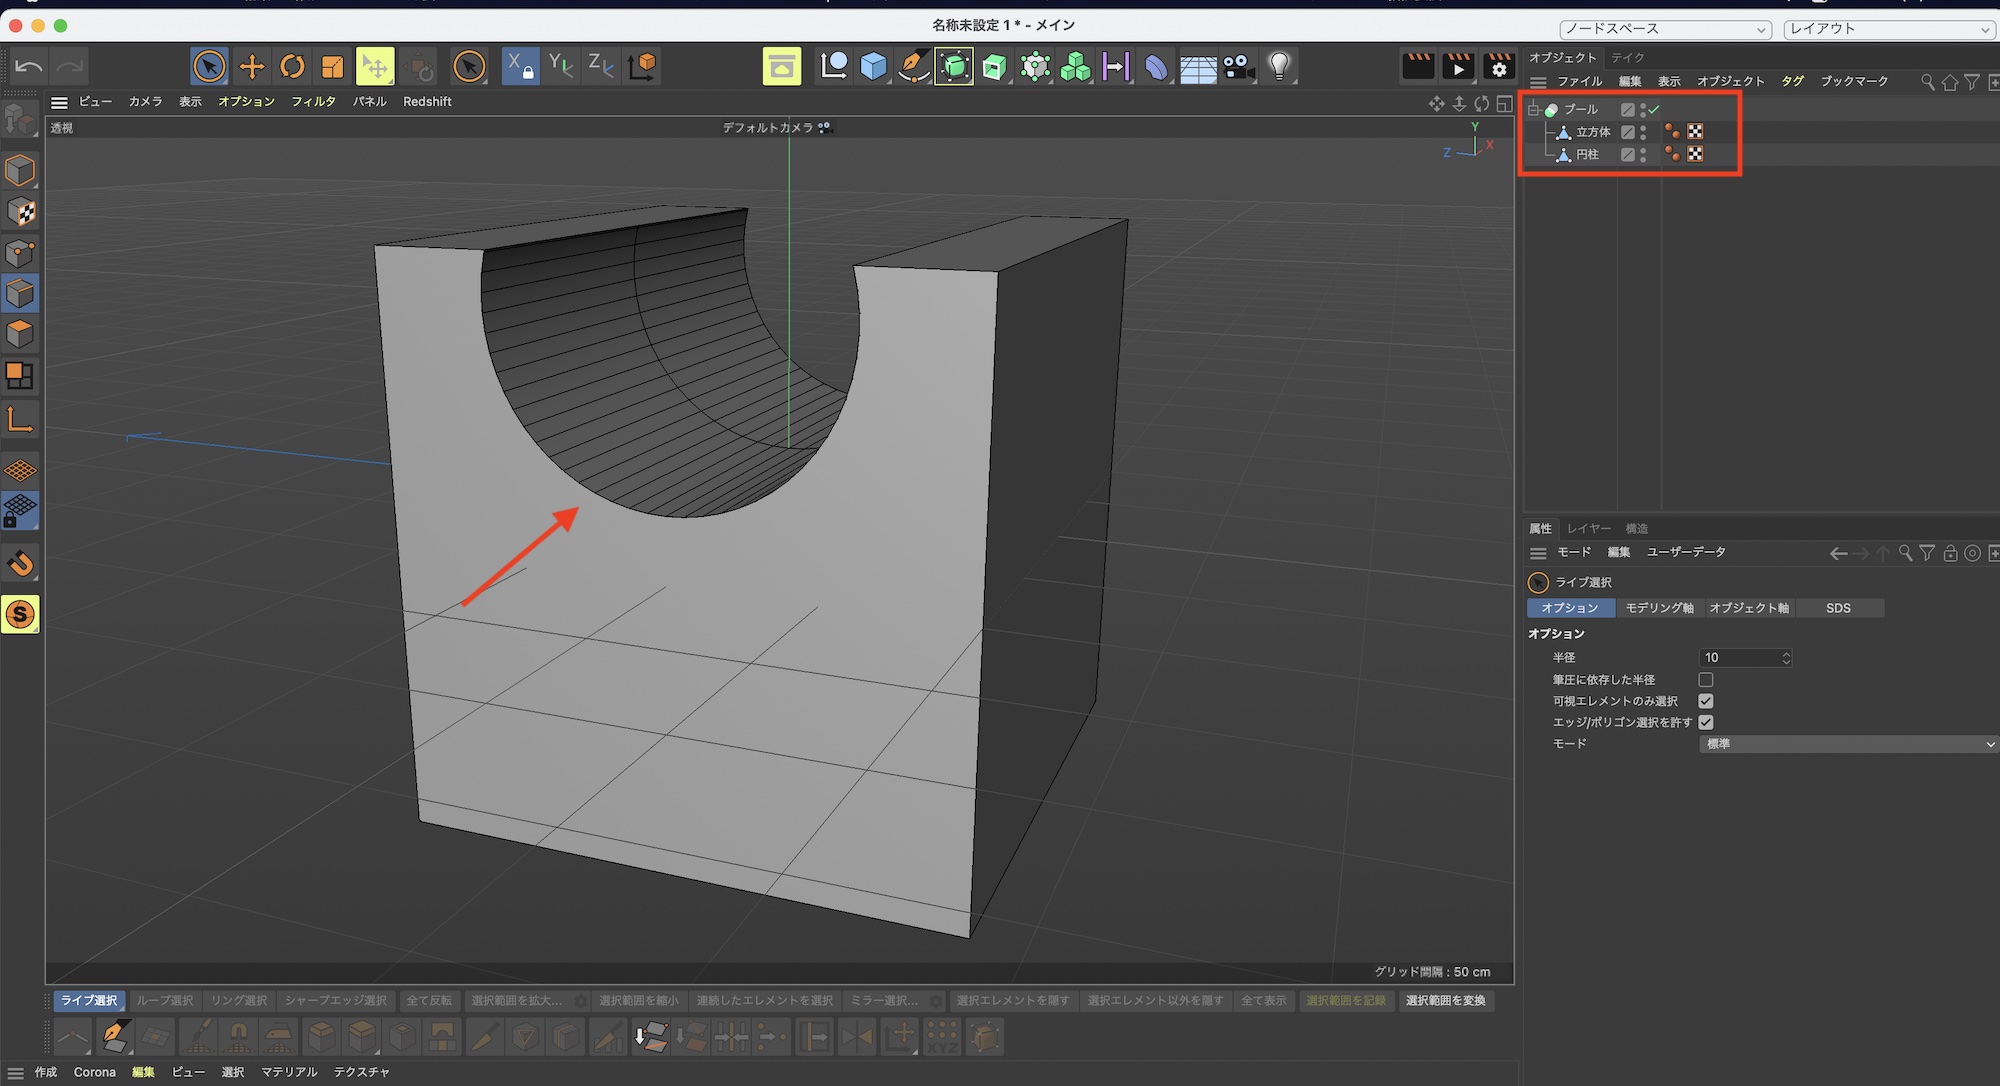This screenshot has height=1086, width=2000.
Task: Select the Live Selection tool
Action: click(x=209, y=65)
